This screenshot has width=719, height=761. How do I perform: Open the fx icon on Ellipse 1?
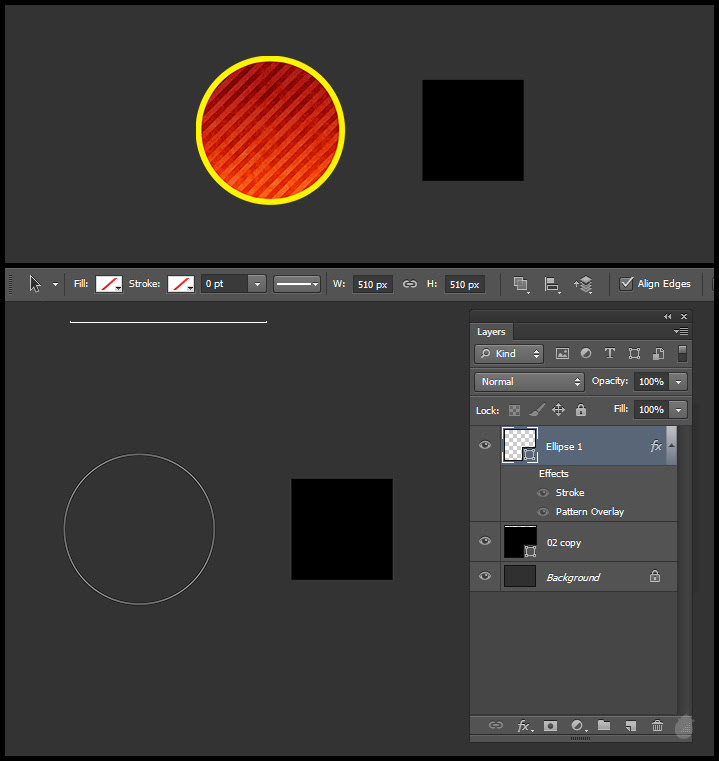coord(656,446)
